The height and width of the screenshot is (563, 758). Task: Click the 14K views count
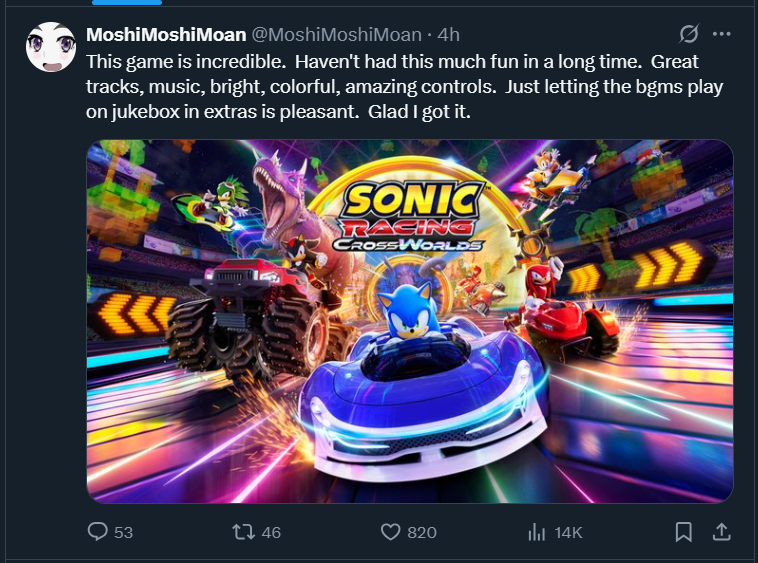[x=569, y=532]
